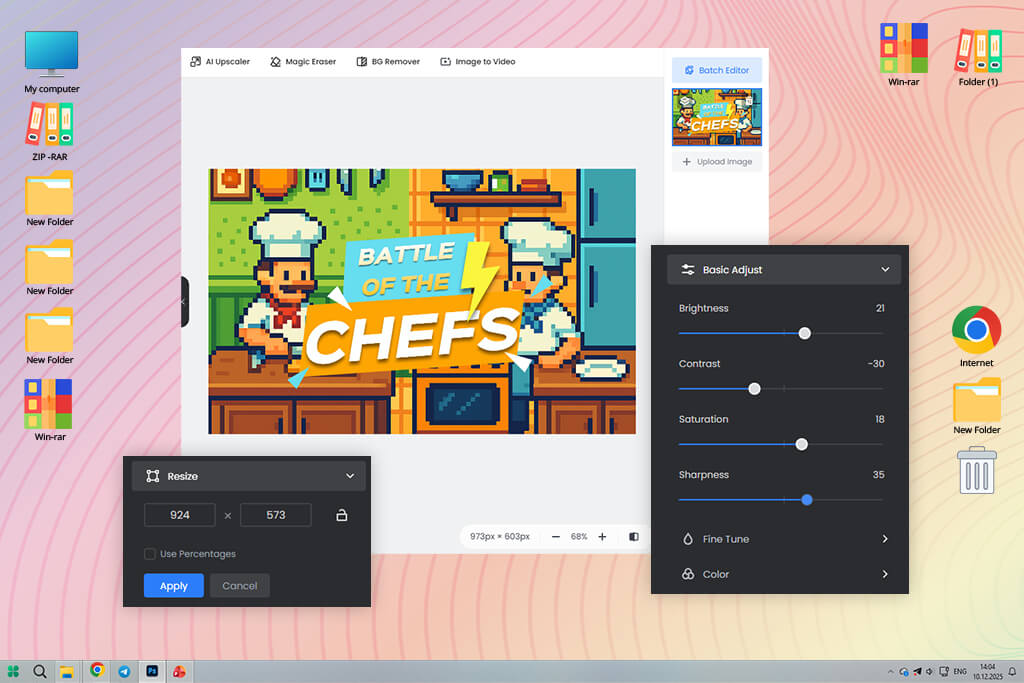The width and height of the screenshot is (1024, 683).
Task: Click the Fine Tune droplet icon
Action: point(688,539)
